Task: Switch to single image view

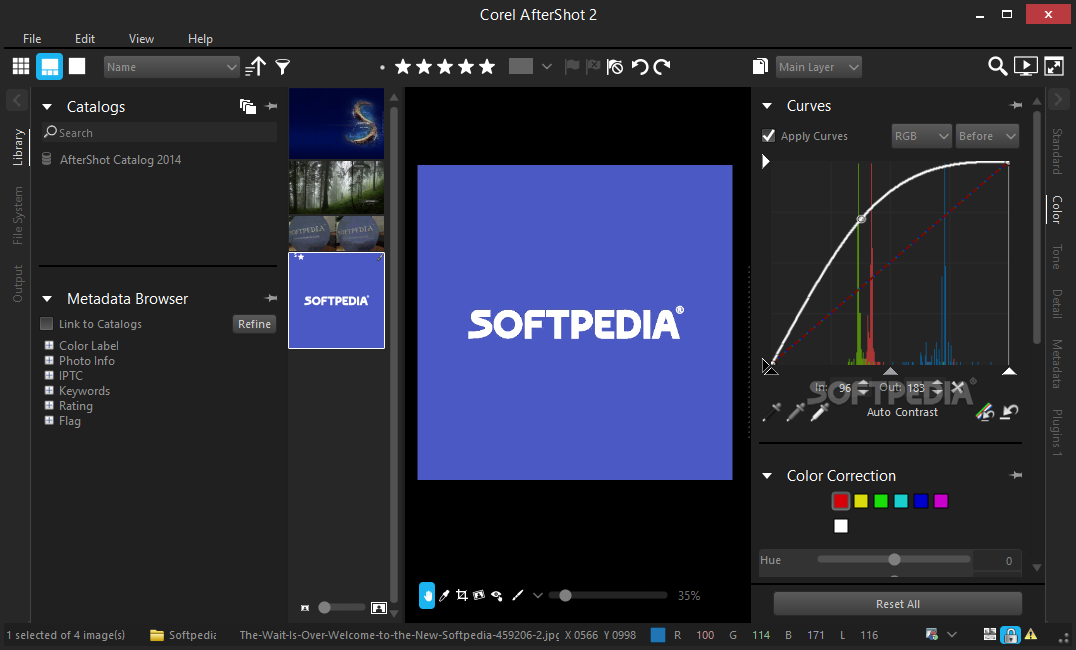Action: [77, 66]
